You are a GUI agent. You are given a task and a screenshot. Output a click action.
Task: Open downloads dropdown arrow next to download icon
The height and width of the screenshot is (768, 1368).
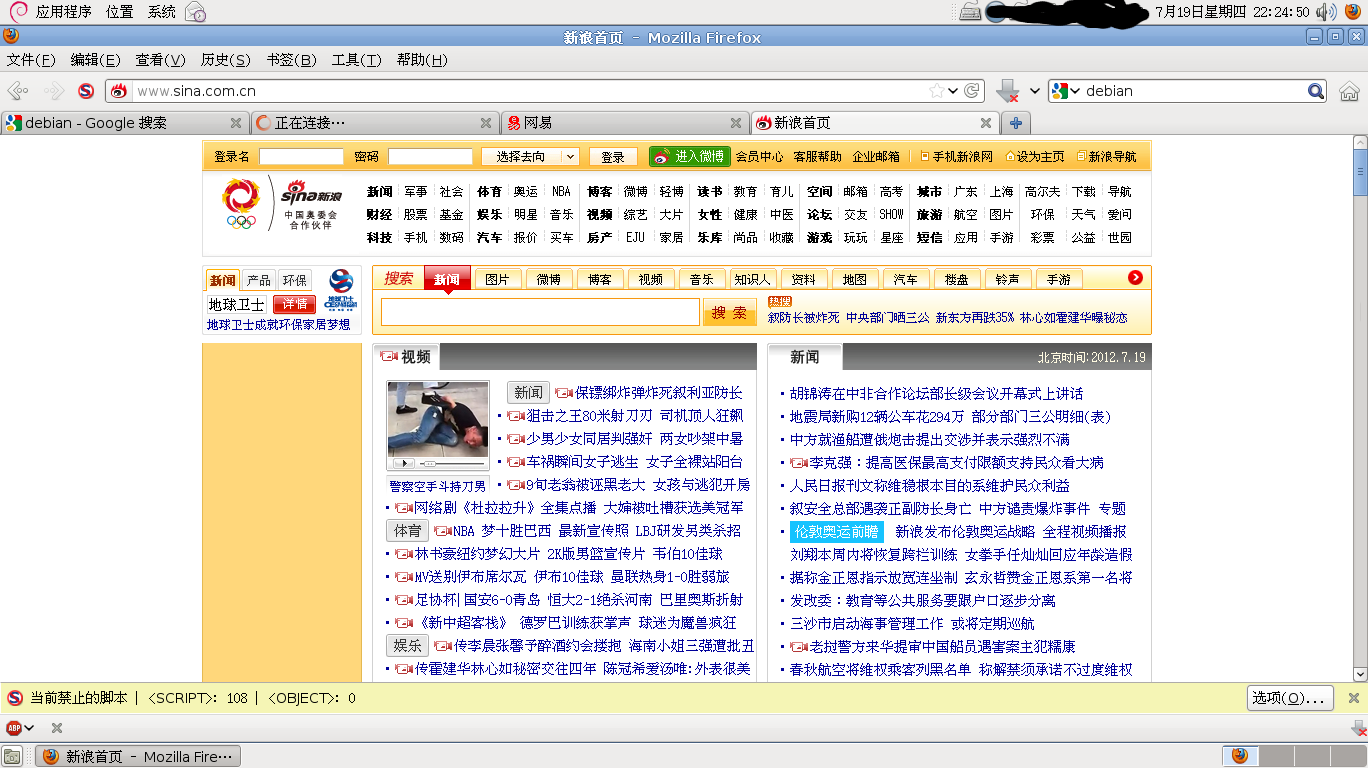[1034, 91]
